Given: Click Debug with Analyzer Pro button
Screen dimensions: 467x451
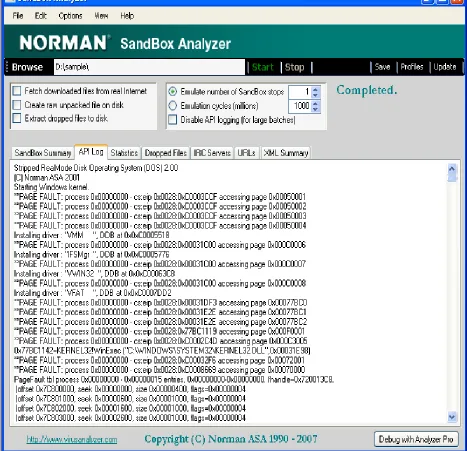Looking at the screenshot, I should (x=416, y=439).
